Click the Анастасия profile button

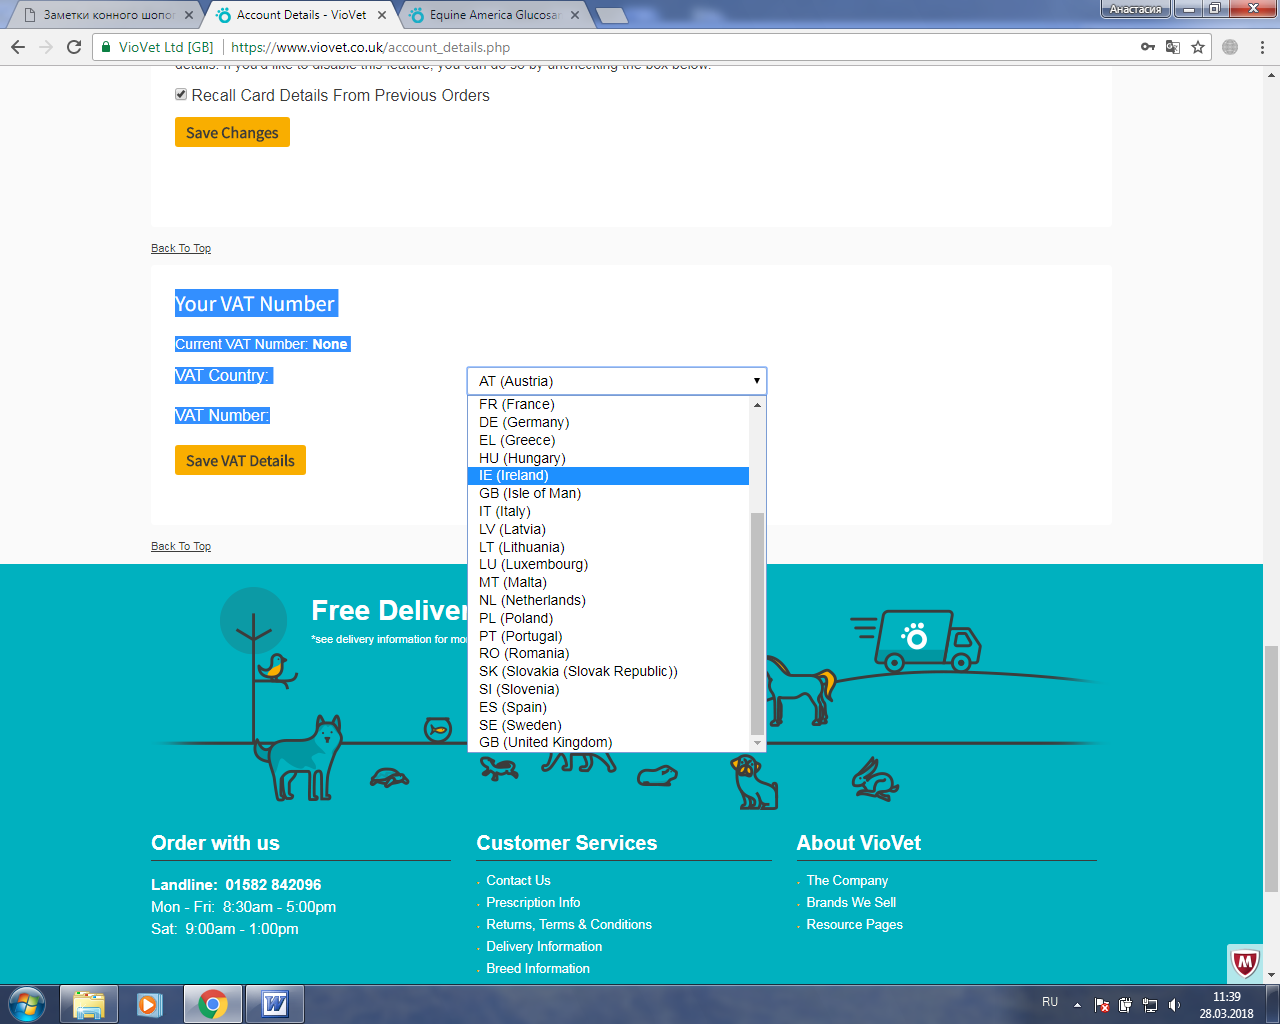click(1136, 9)
